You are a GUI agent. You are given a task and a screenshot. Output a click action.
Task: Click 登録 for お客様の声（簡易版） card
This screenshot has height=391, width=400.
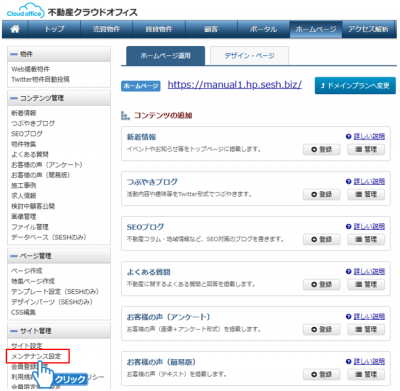(x=322, y=374)
